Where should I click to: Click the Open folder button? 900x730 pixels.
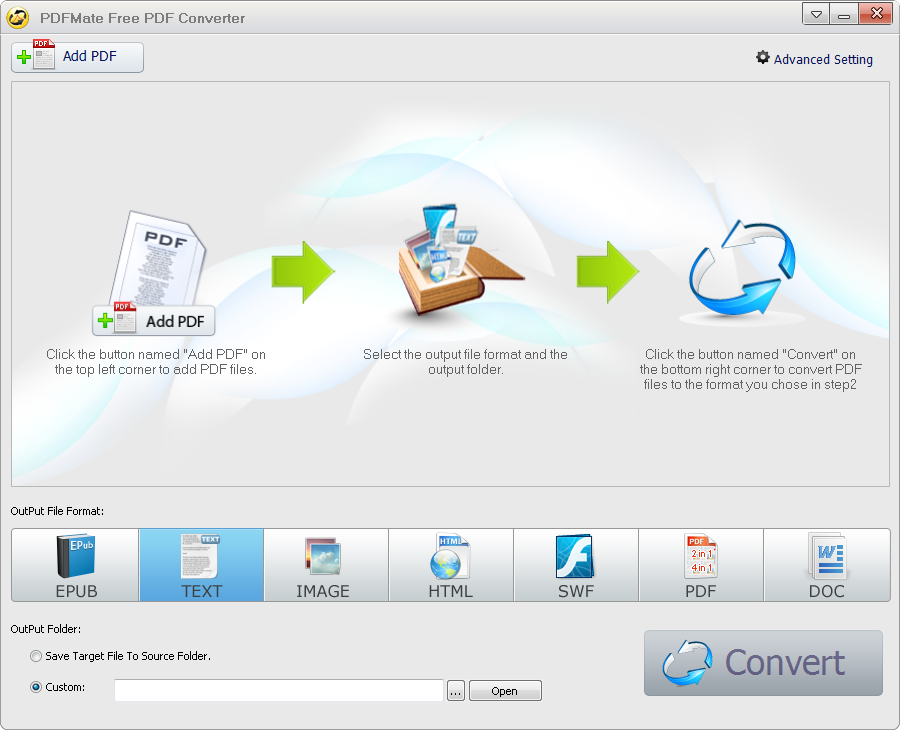505,691
